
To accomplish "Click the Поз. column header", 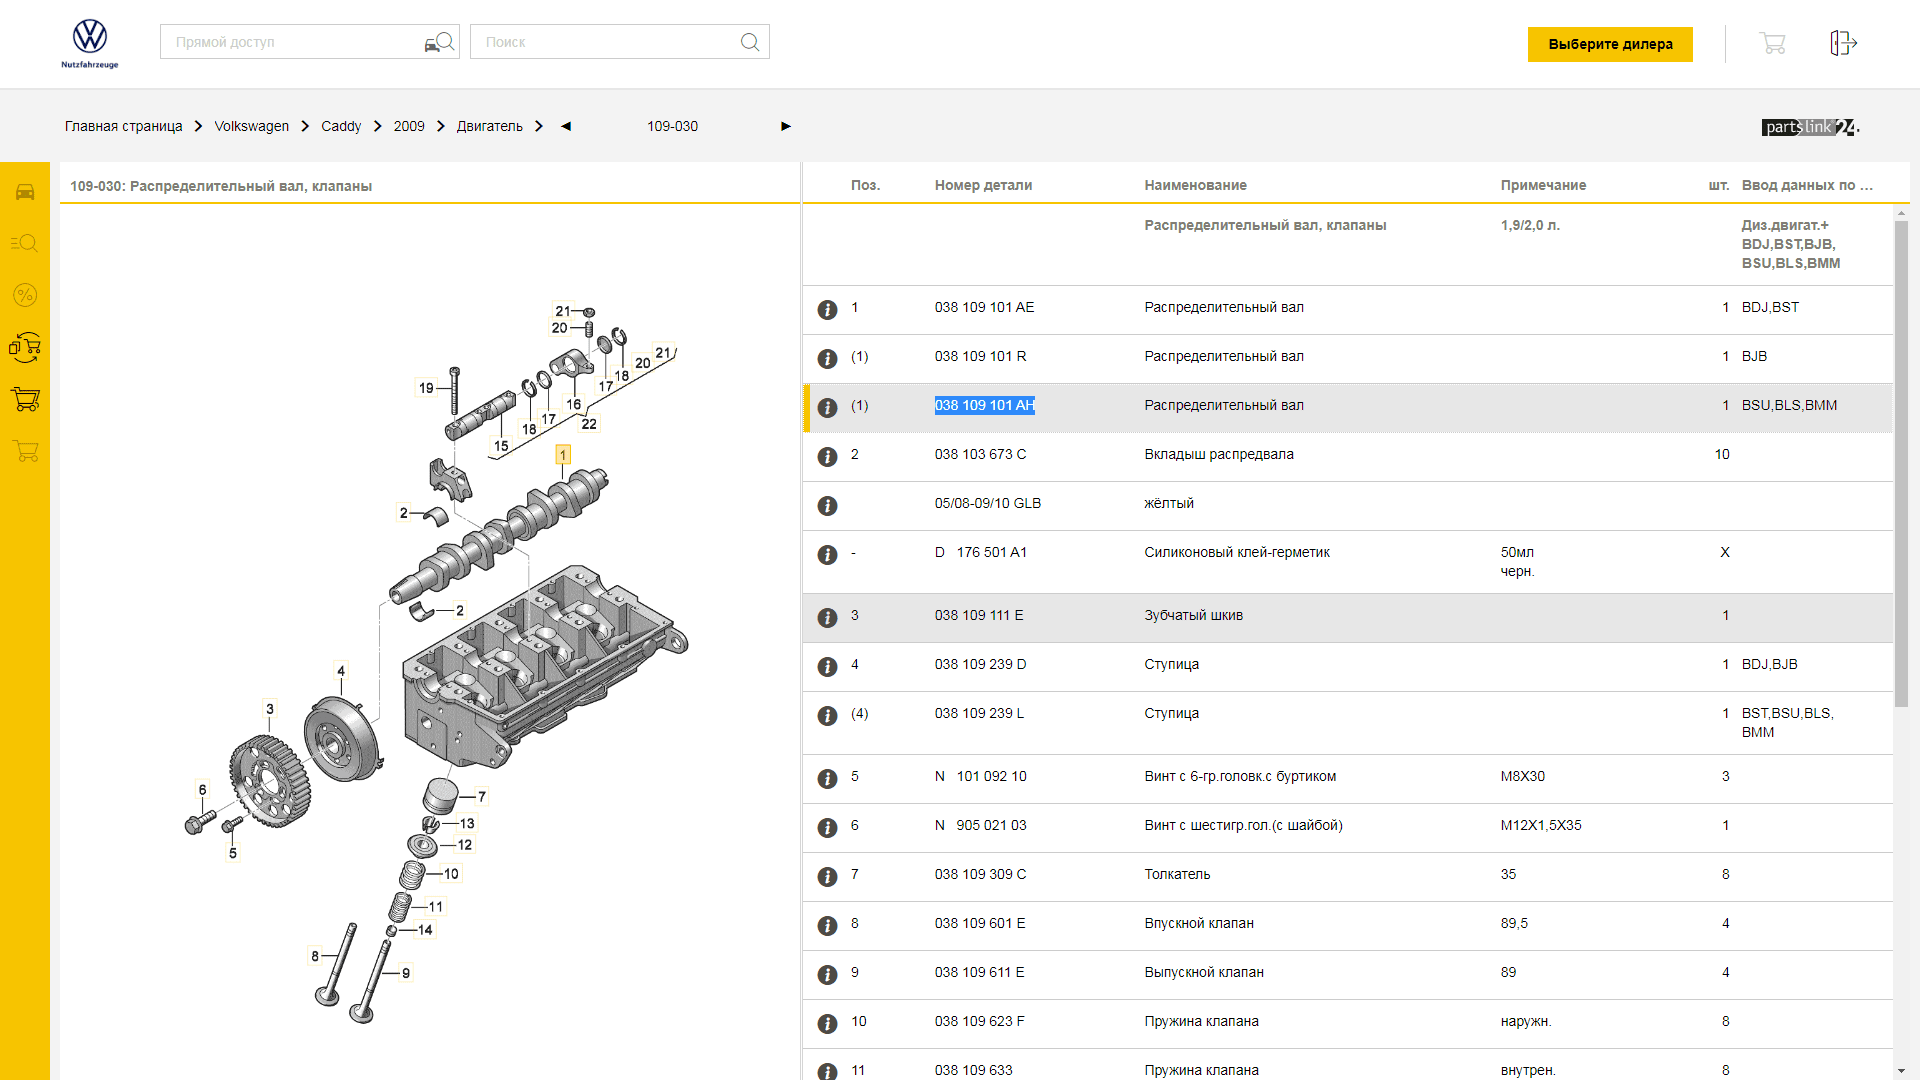I will [866, 185].
